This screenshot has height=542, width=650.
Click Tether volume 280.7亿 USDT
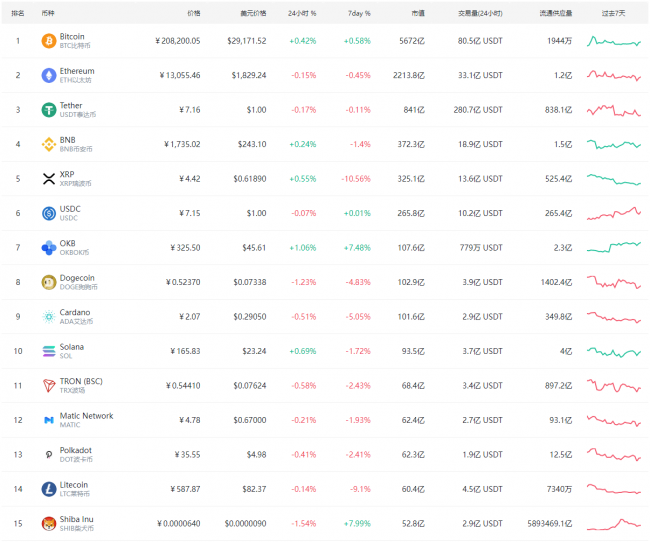tap(478, 110)
